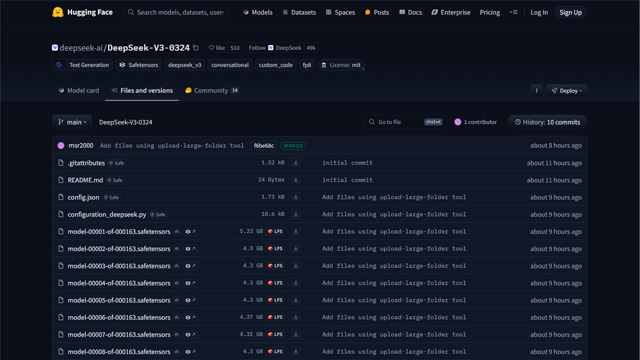Download model-00008-of-000163.safetensors
This screenshot has width=640, height=360.
click(x=296, y=351)
